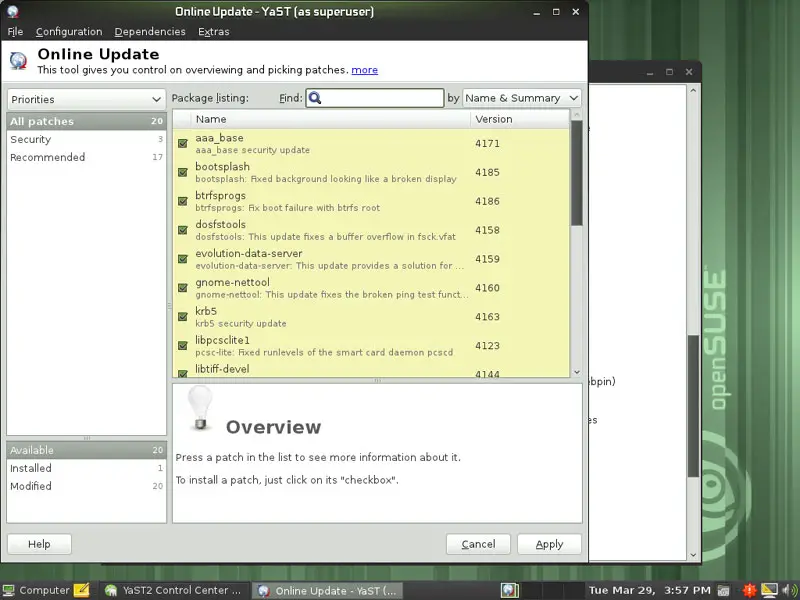Open the Configuration menu
Image resolution: width=800 pixels, height=600 pixels.
(69, 32)
